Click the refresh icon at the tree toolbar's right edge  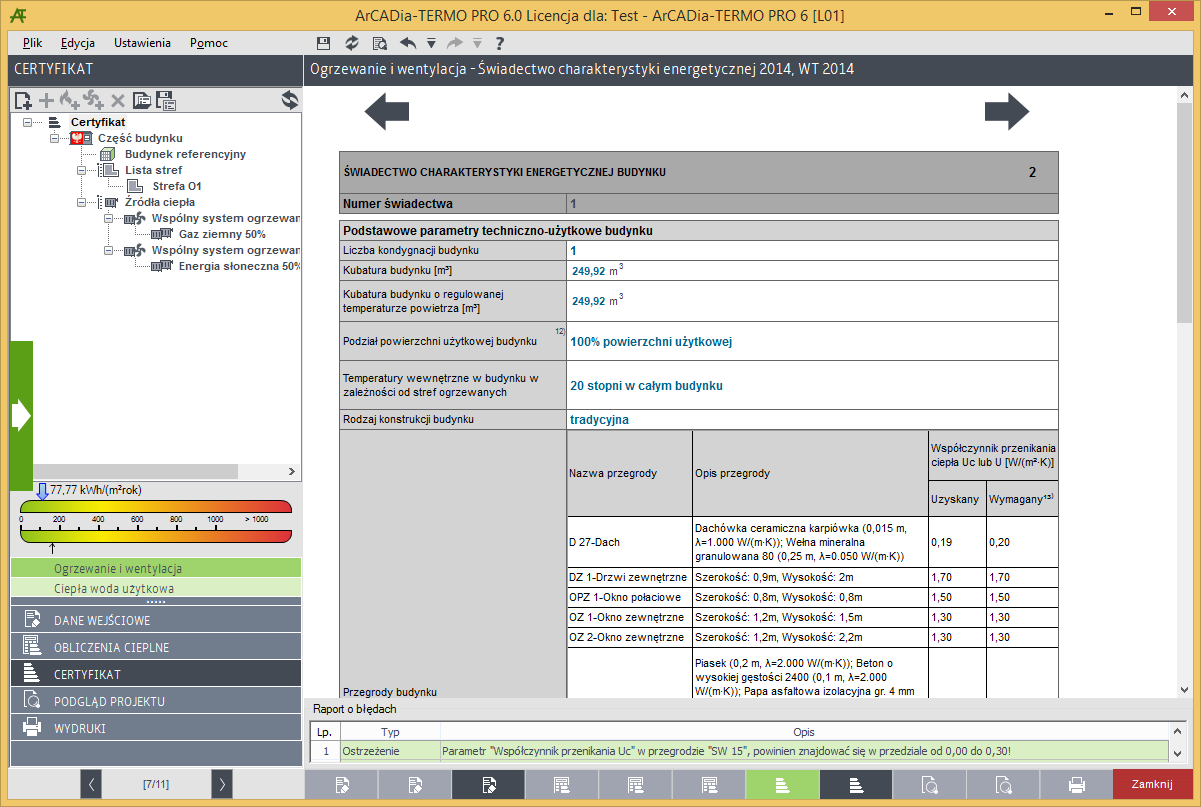[289, 100]
